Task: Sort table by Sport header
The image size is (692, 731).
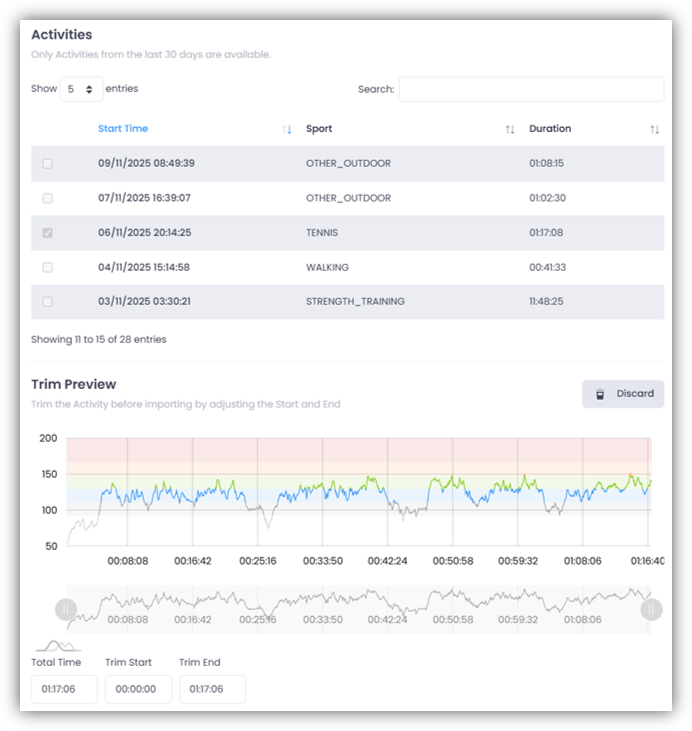Action: tap(319, 129)
